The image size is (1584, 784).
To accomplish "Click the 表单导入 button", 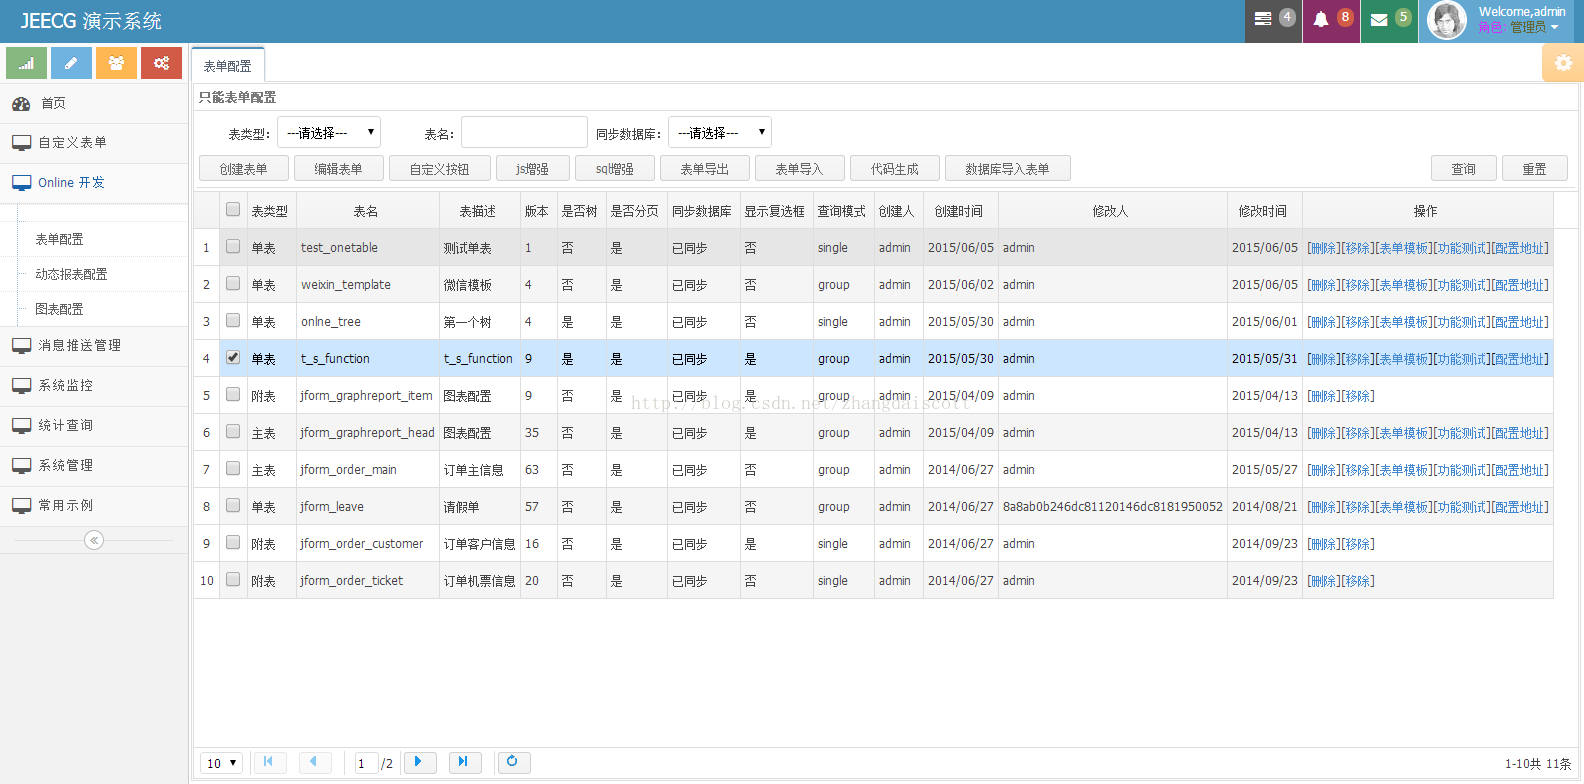I will click(800, 169).
